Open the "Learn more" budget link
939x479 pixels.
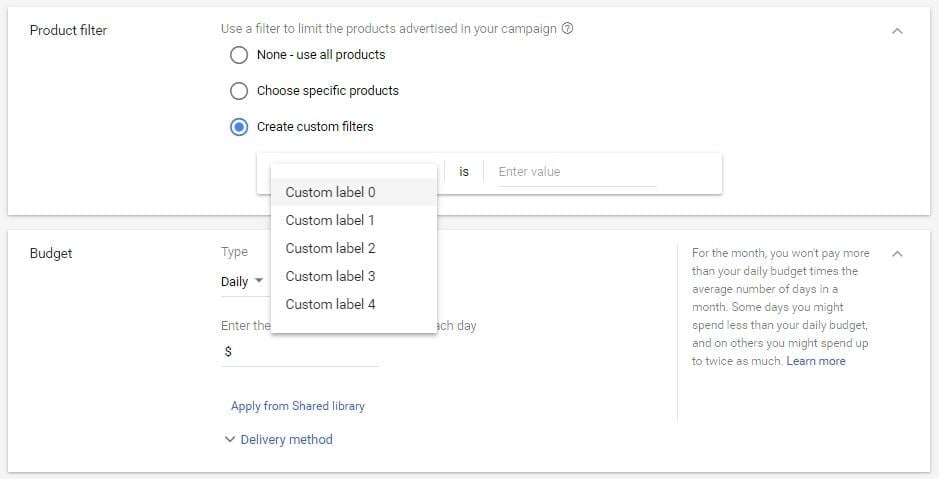(x=816, y=361)
